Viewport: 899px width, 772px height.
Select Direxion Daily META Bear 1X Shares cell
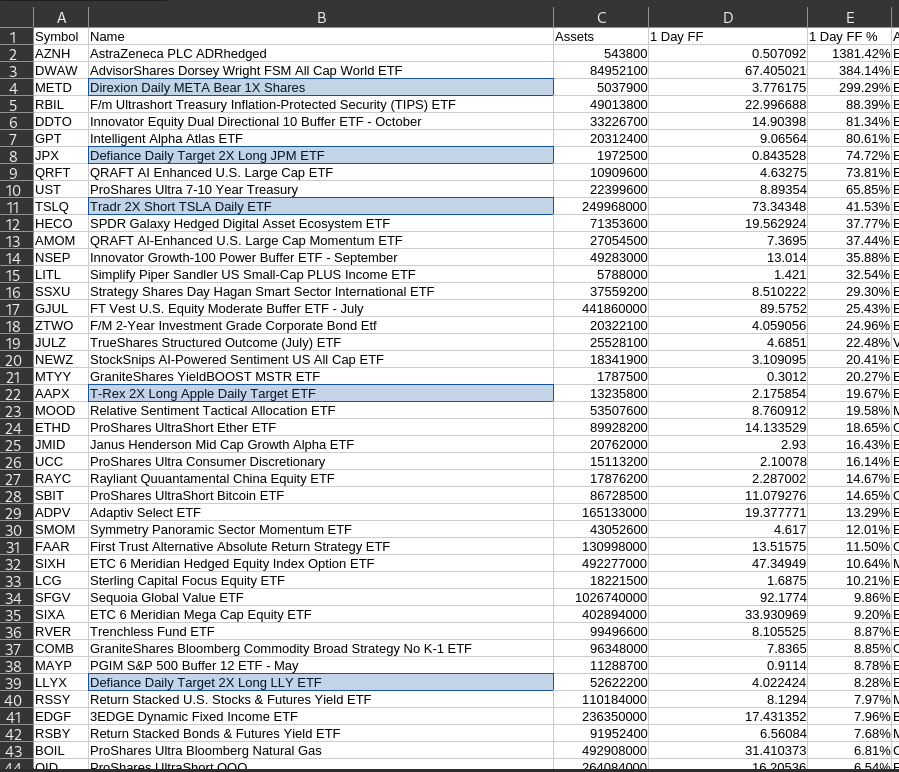coord(321,88)
